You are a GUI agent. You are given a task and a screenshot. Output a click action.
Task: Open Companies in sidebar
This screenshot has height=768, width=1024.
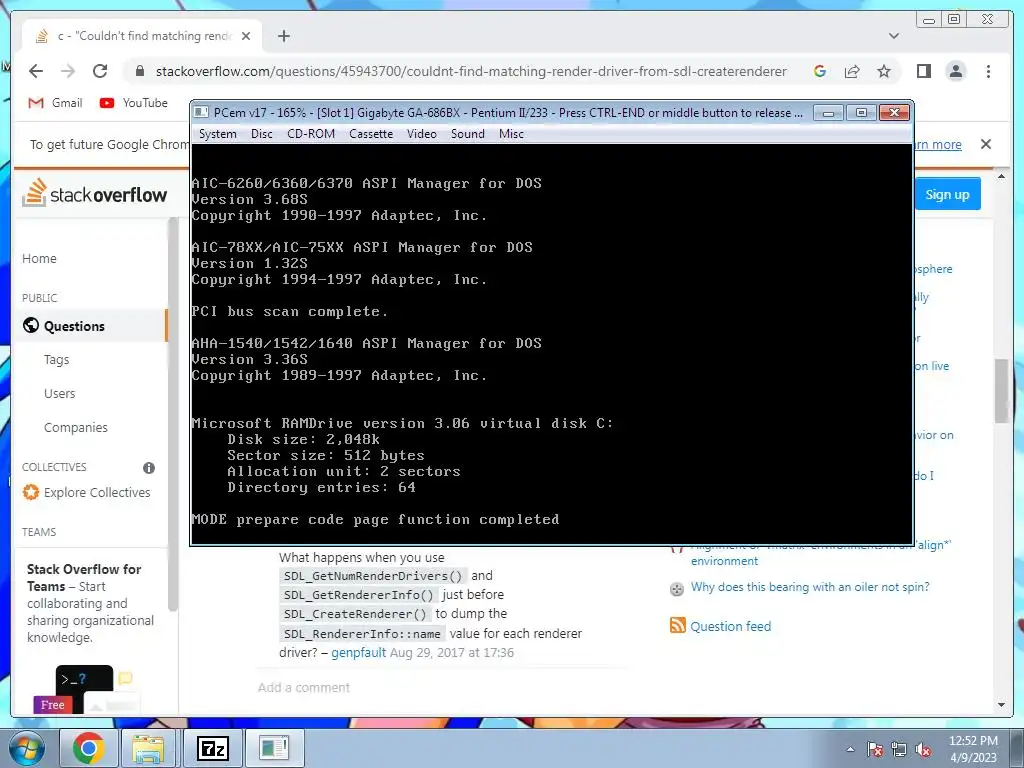(76, 427)
